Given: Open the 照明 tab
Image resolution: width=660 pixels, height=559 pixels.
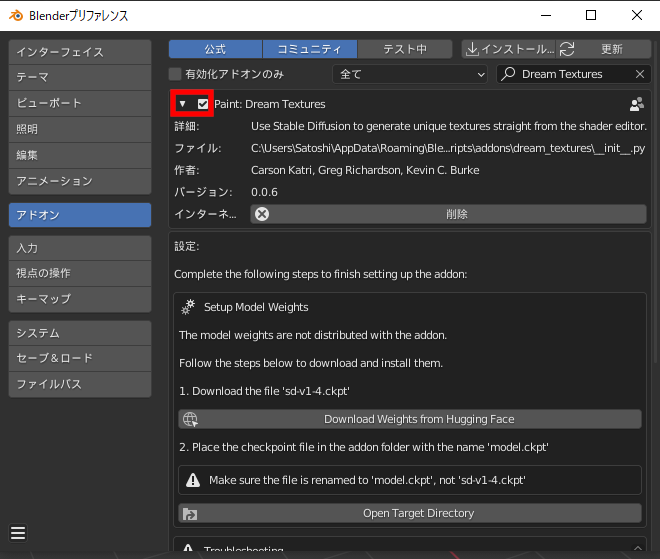Looking at the screenshot, I should coord(80,129).
